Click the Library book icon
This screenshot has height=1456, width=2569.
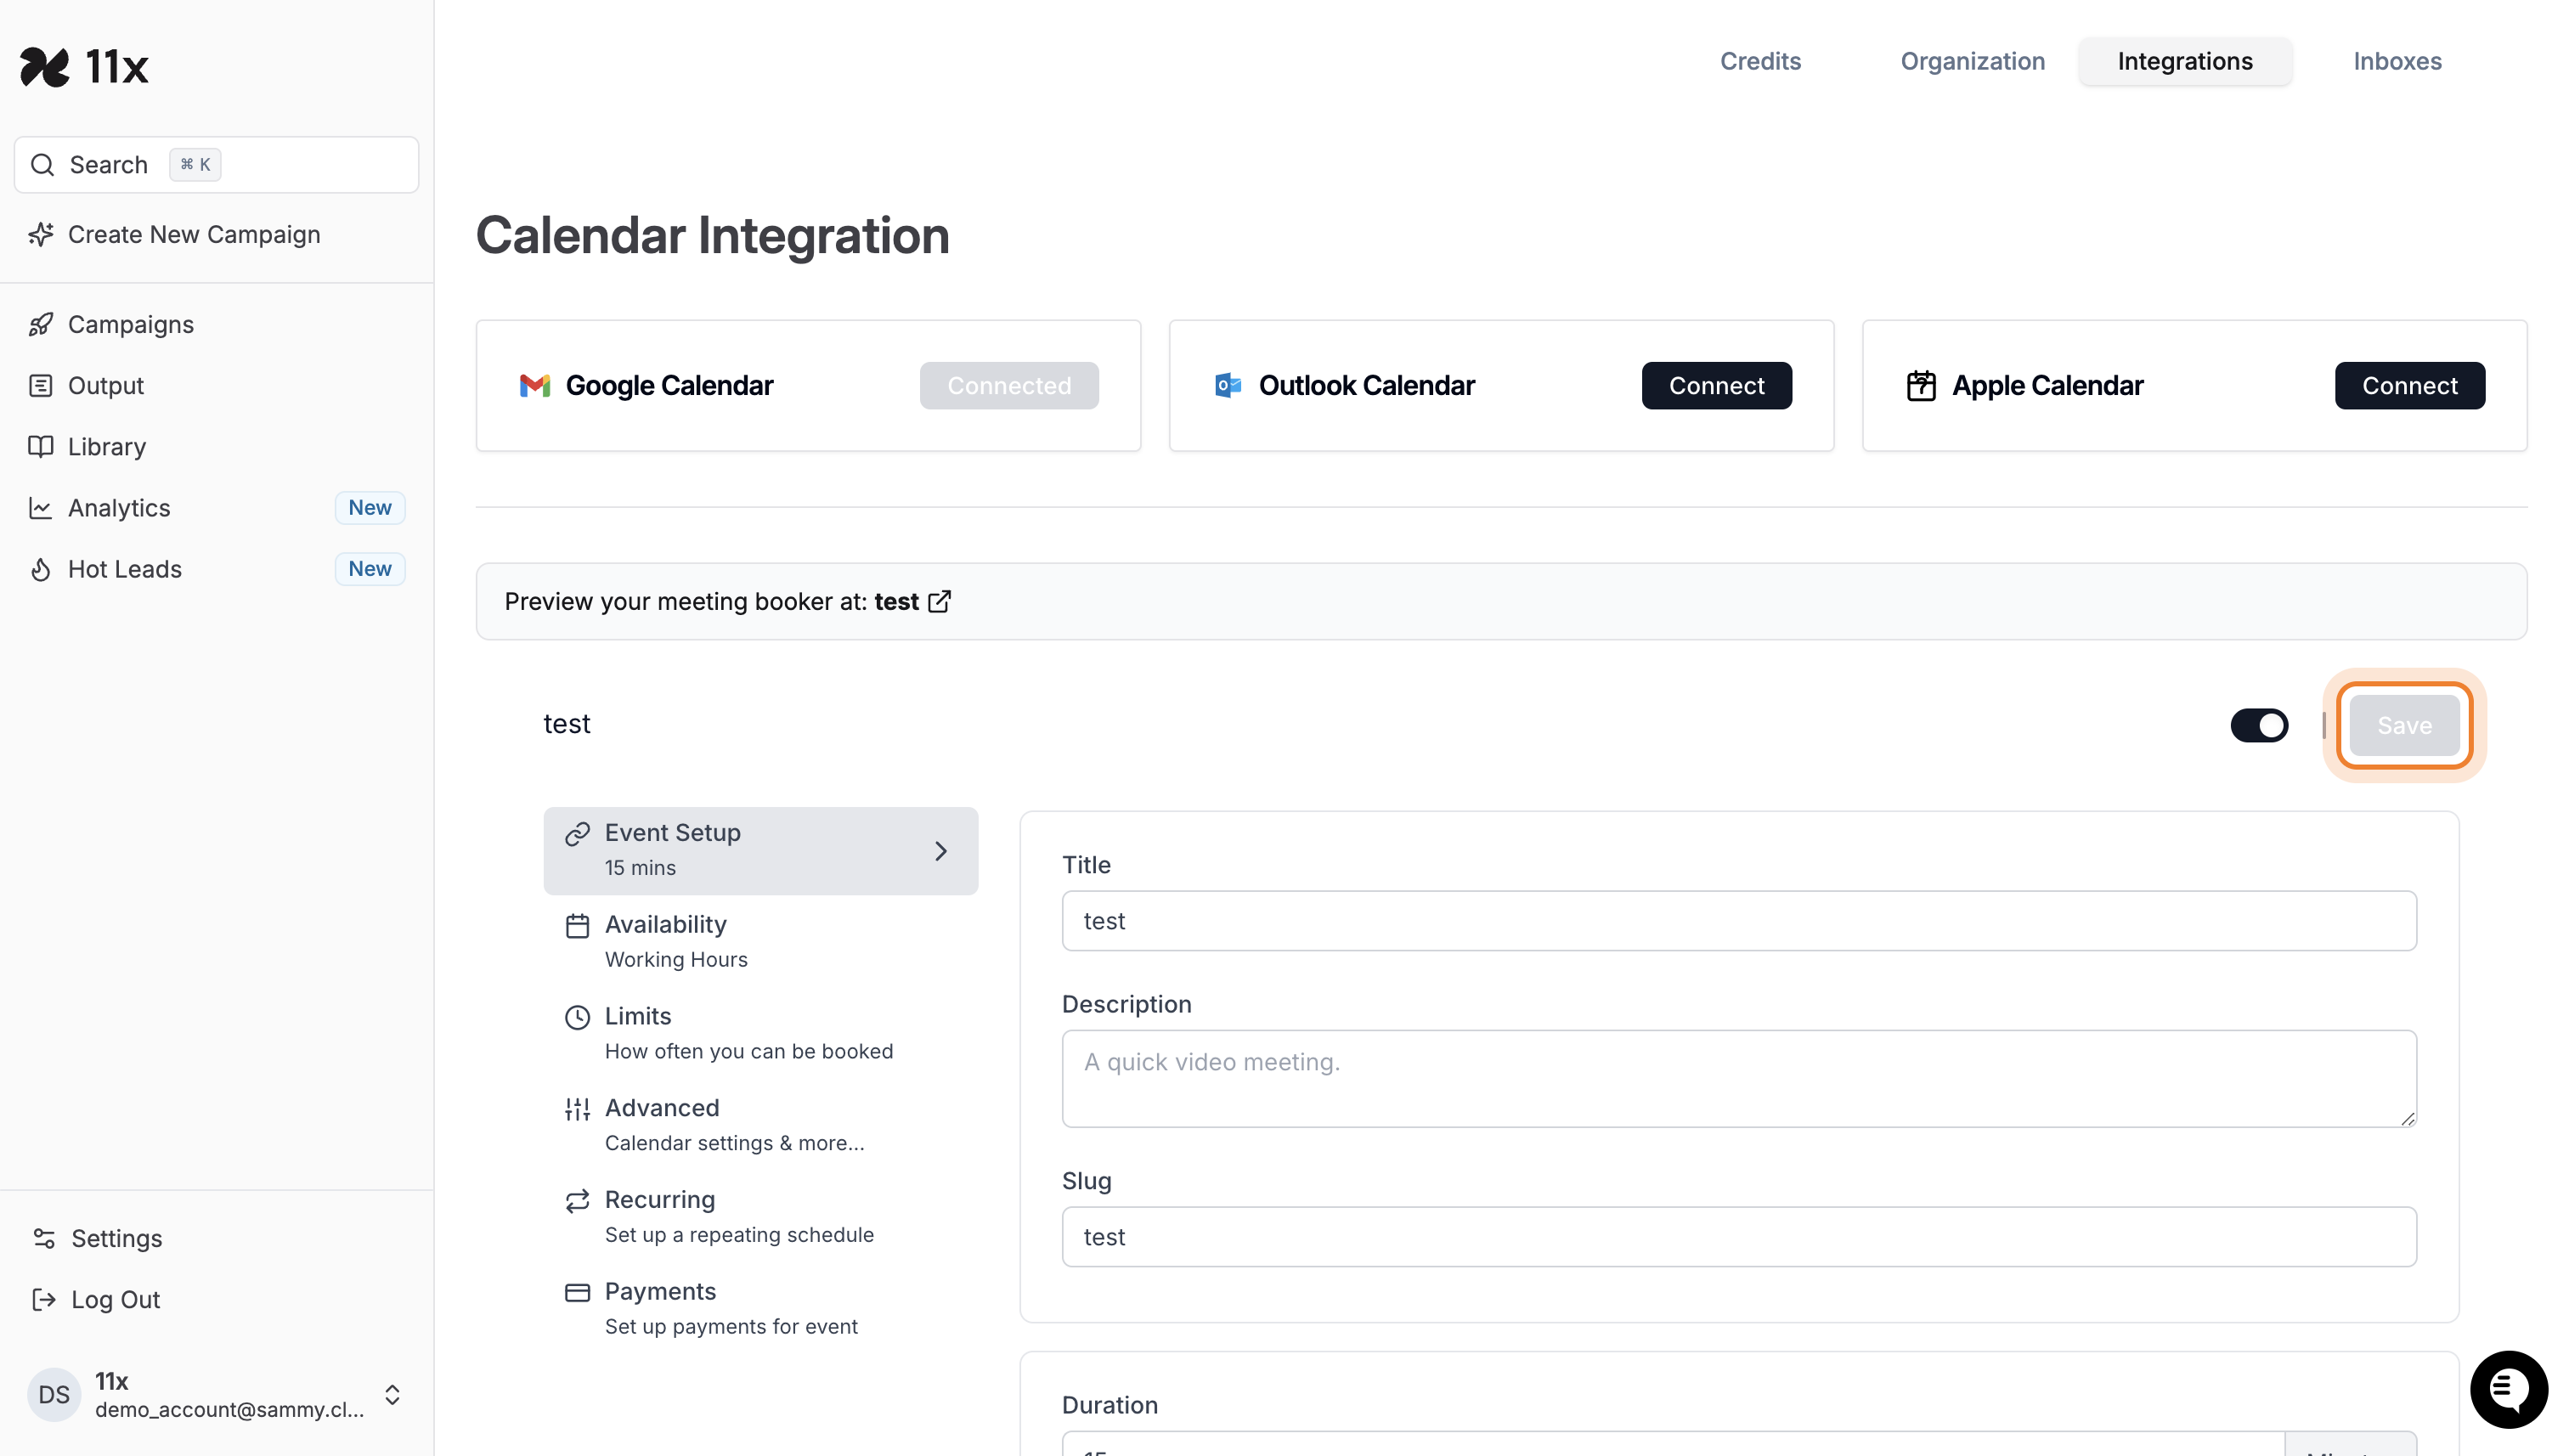point(41,447)
